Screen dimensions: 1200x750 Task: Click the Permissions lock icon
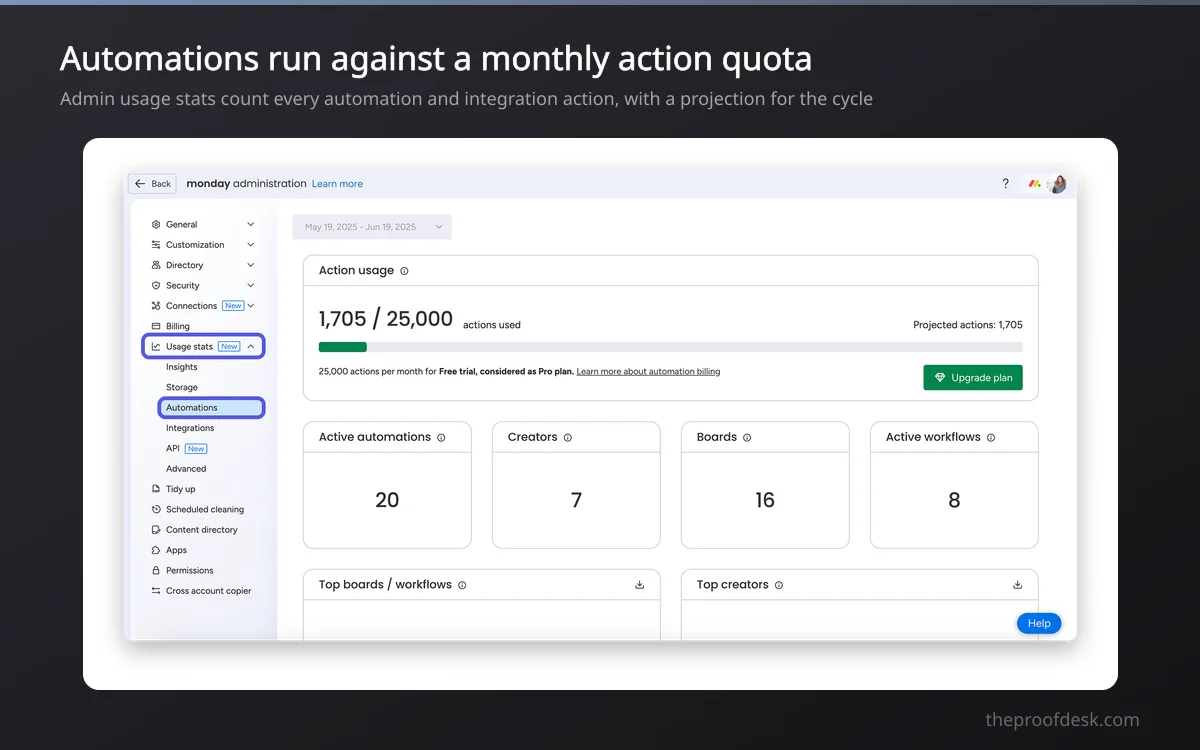tap(156, 571)
